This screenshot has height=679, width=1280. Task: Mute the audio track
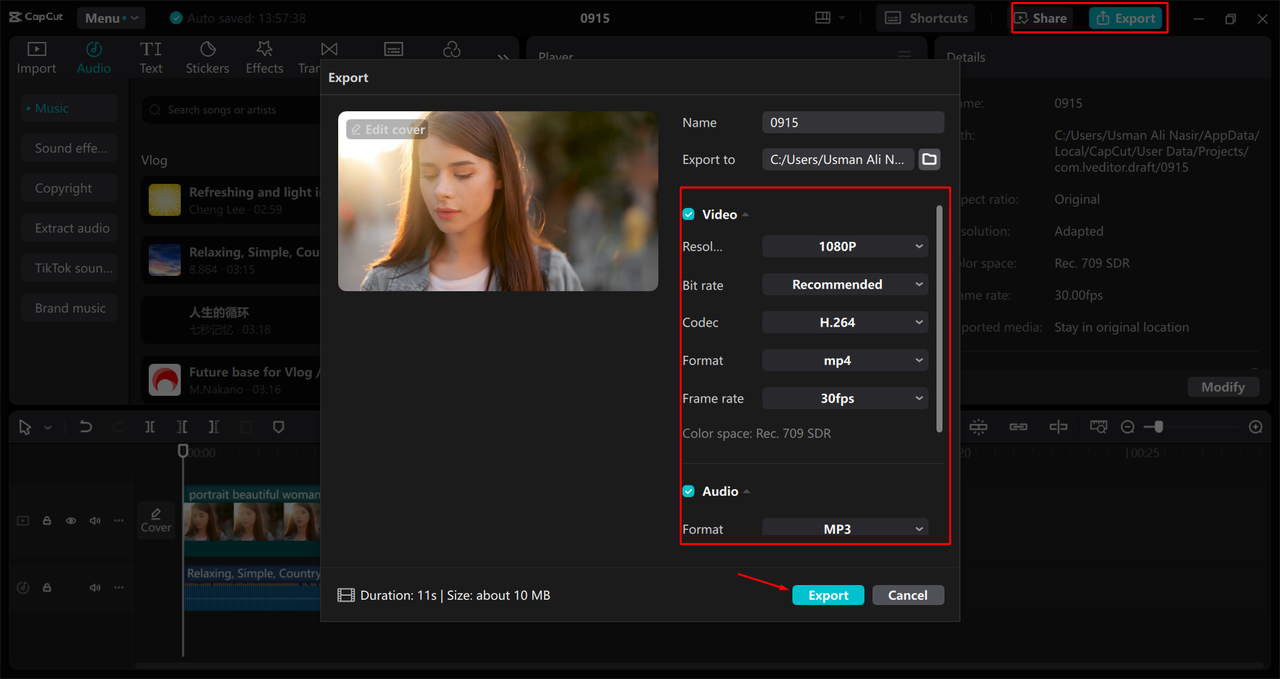click(x=95, y=588)
